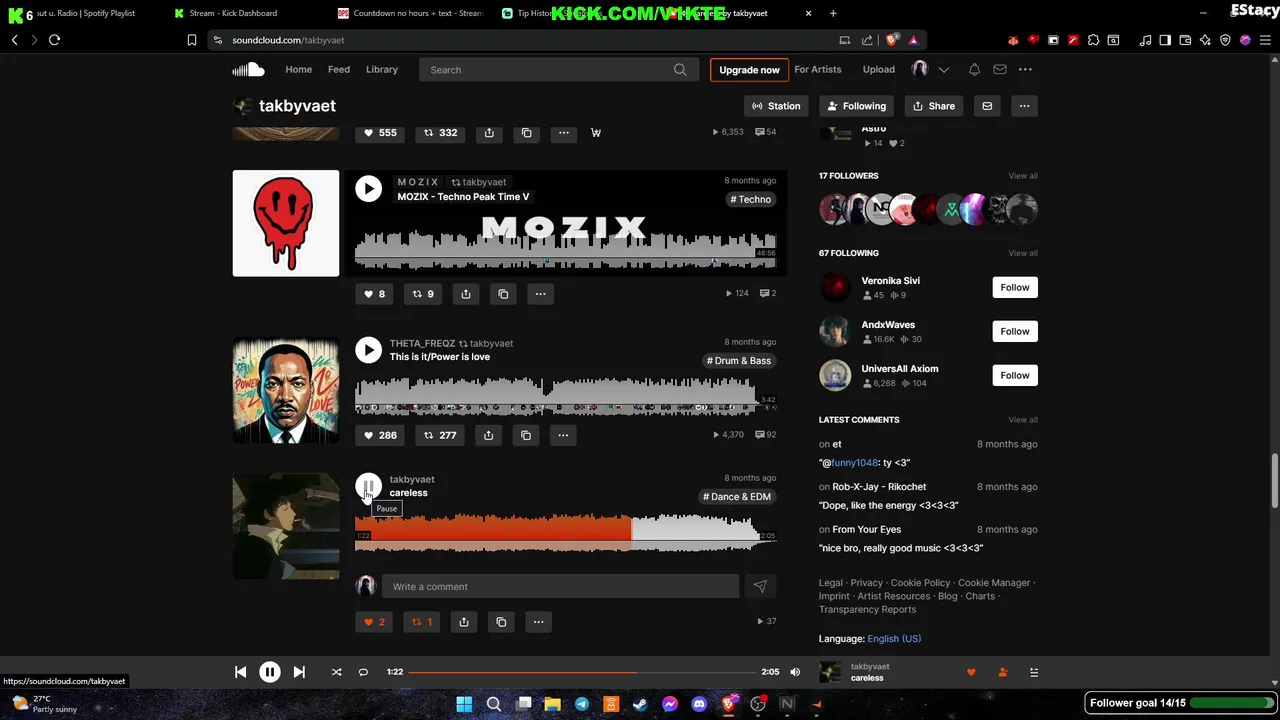Image resolution: width=1280 pixels, height=720 pixels.
Task: Share the Power is love track
Action: pyautogui.click(x=488, y=435)
